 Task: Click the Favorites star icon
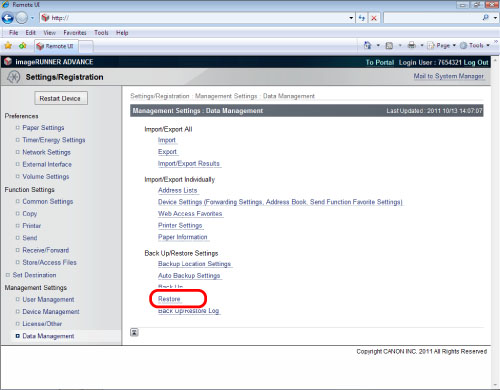(x=8, y=46)
